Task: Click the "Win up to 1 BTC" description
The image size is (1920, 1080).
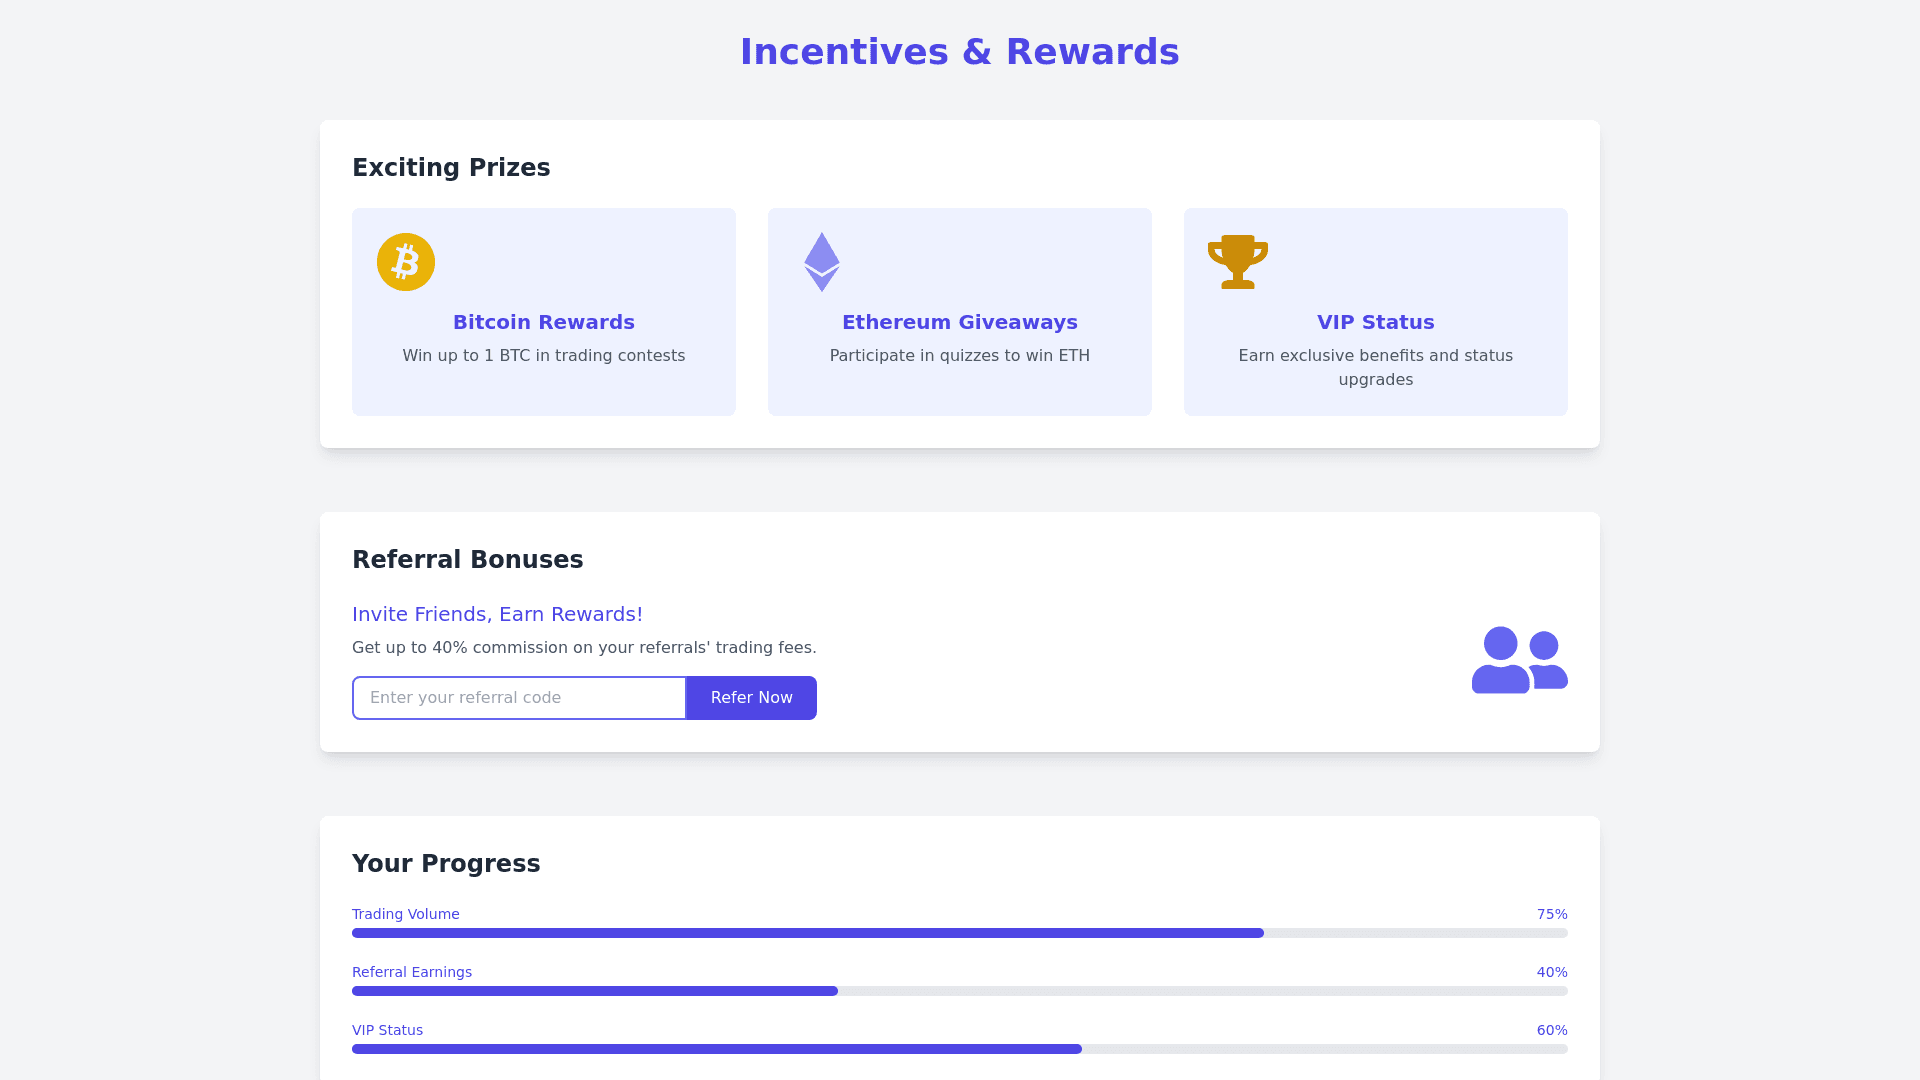Action: tap(544, 356)
